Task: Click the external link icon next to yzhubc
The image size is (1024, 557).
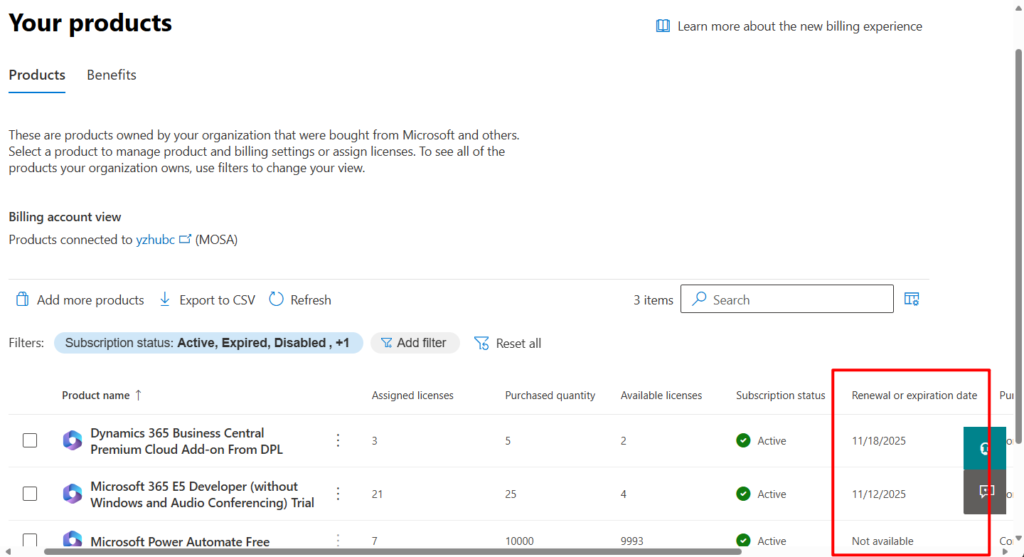Action: [x=185, y=240]
